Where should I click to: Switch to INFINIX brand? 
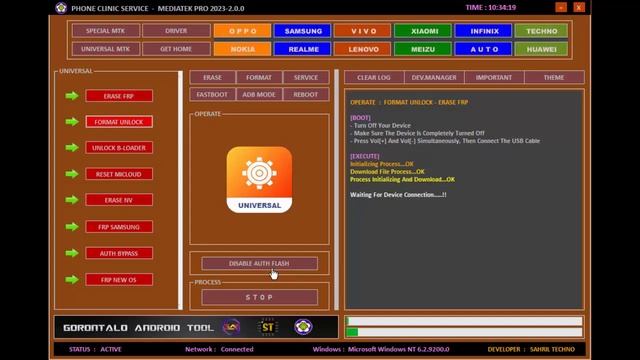pyautogui.click(x=483, y=31)
